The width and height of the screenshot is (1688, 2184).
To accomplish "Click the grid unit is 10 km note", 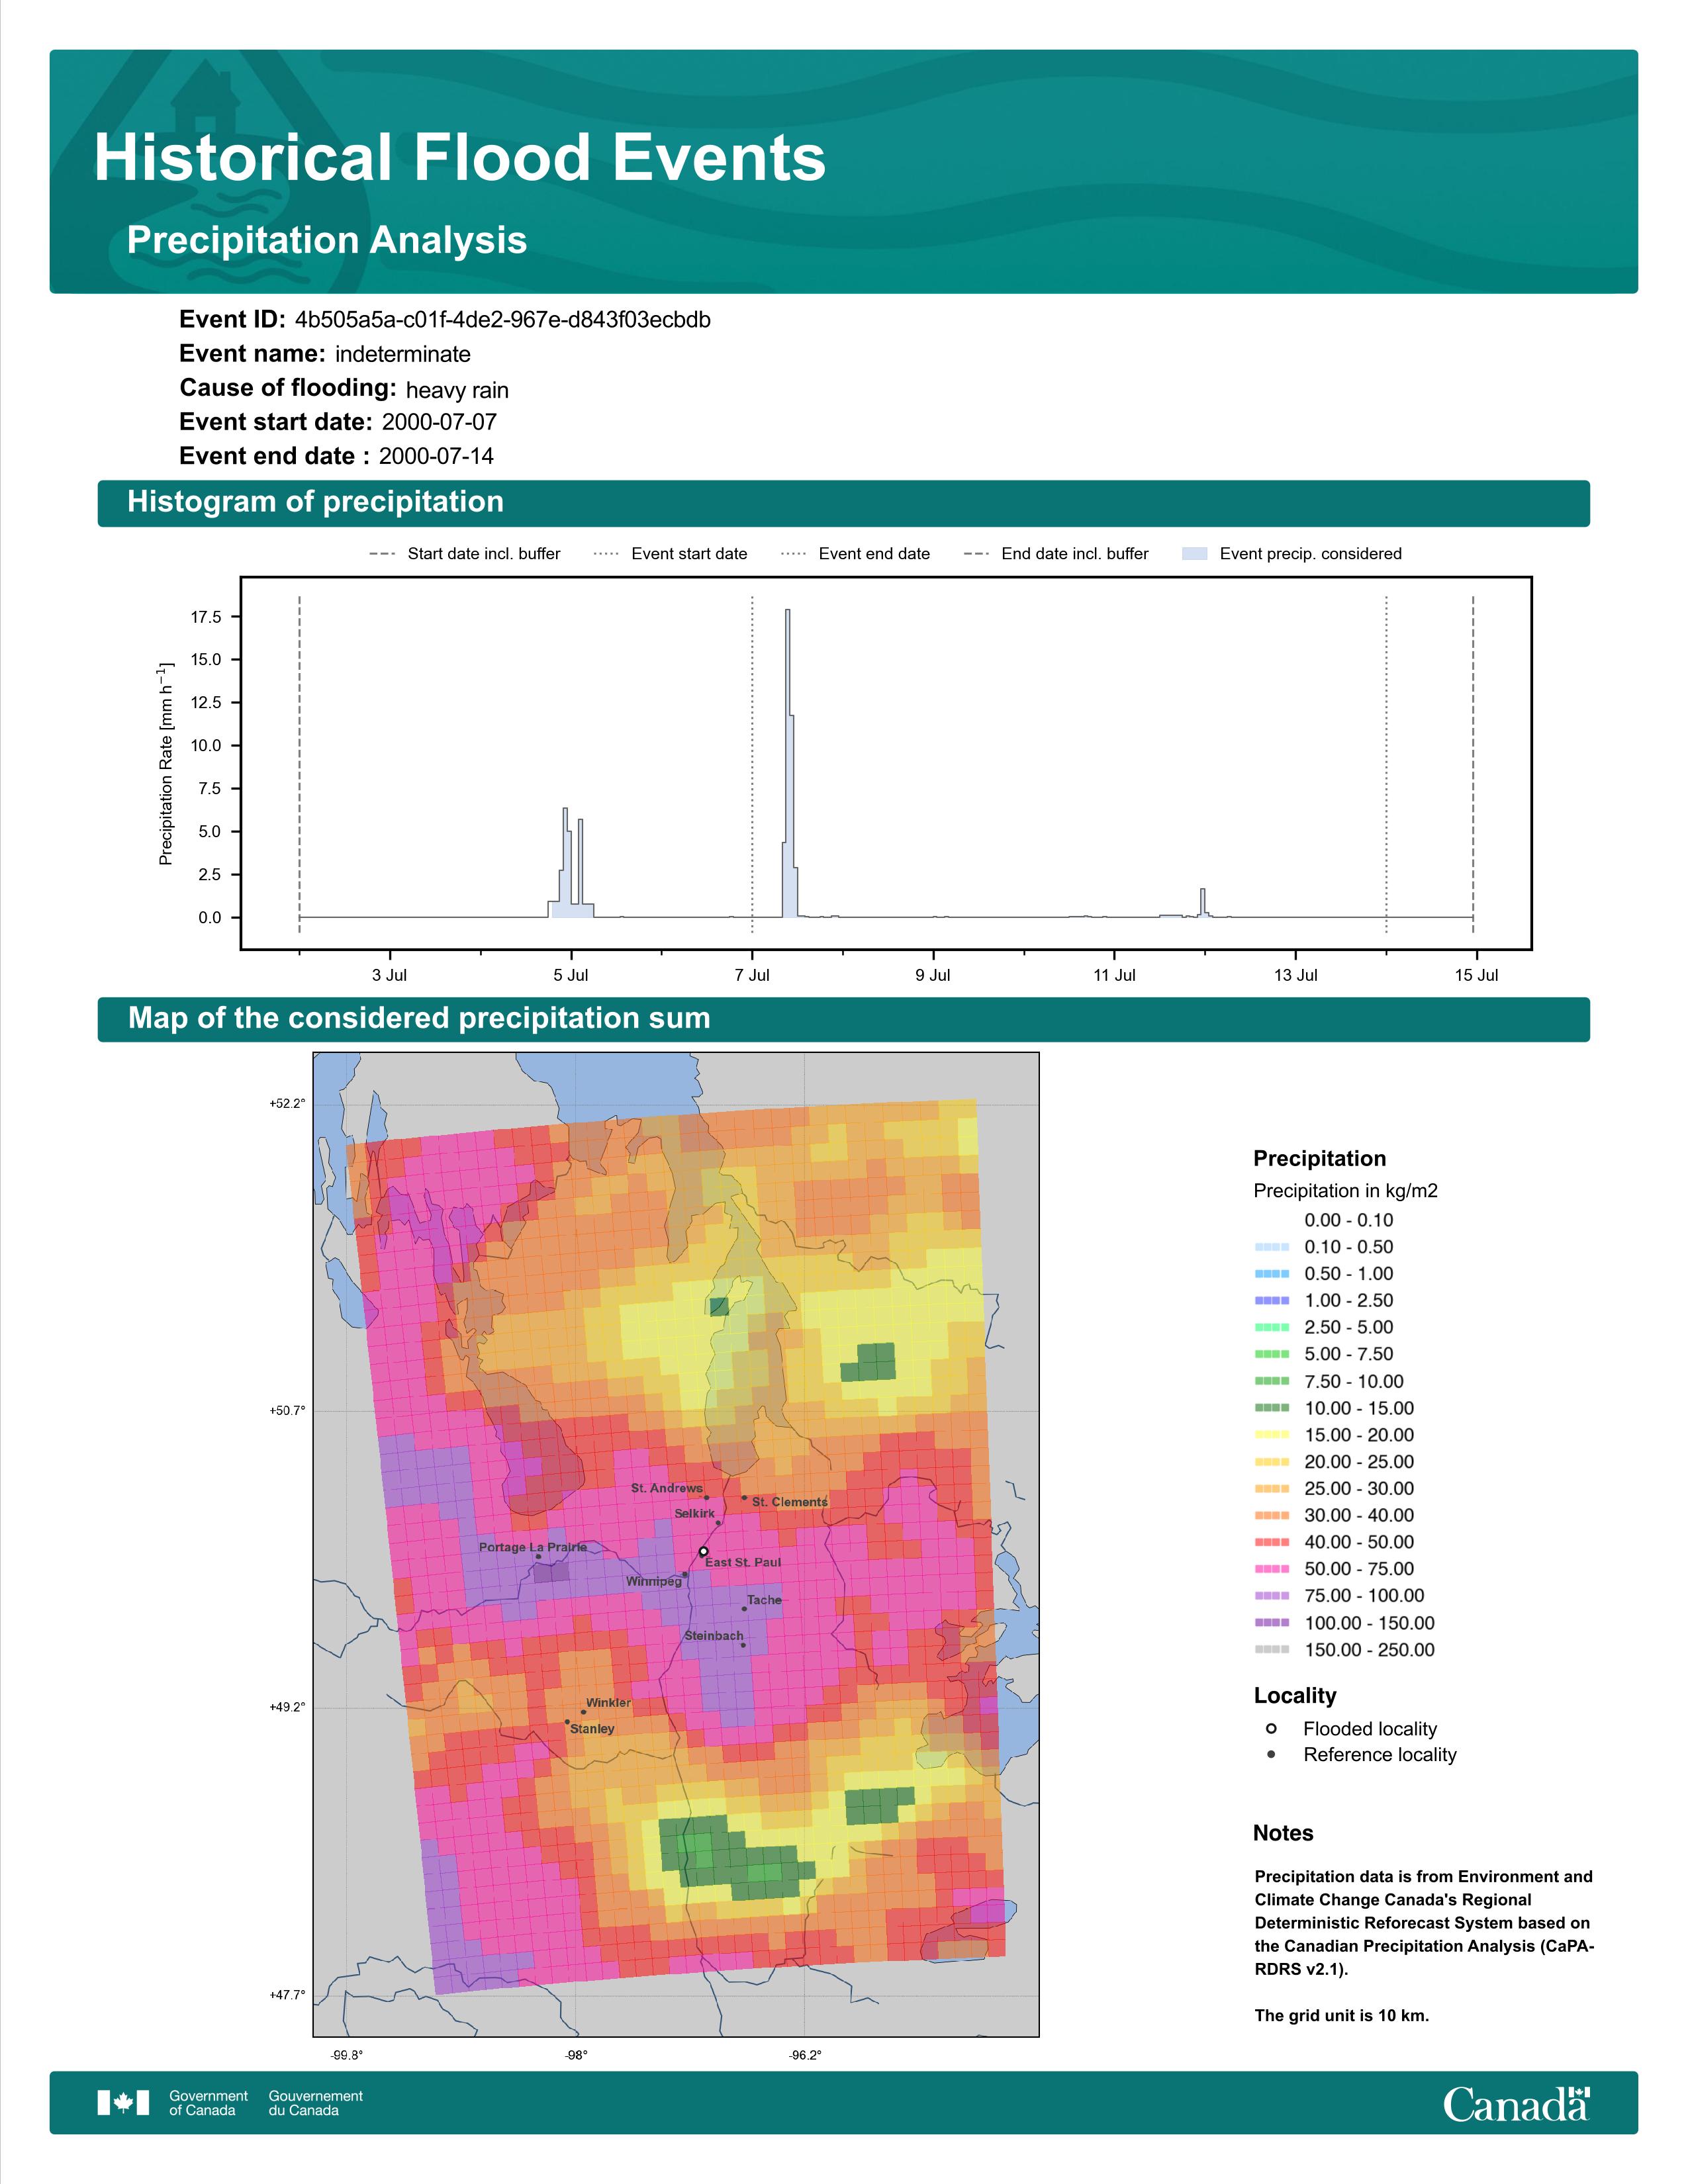I will click(x=1342, y=2015).
